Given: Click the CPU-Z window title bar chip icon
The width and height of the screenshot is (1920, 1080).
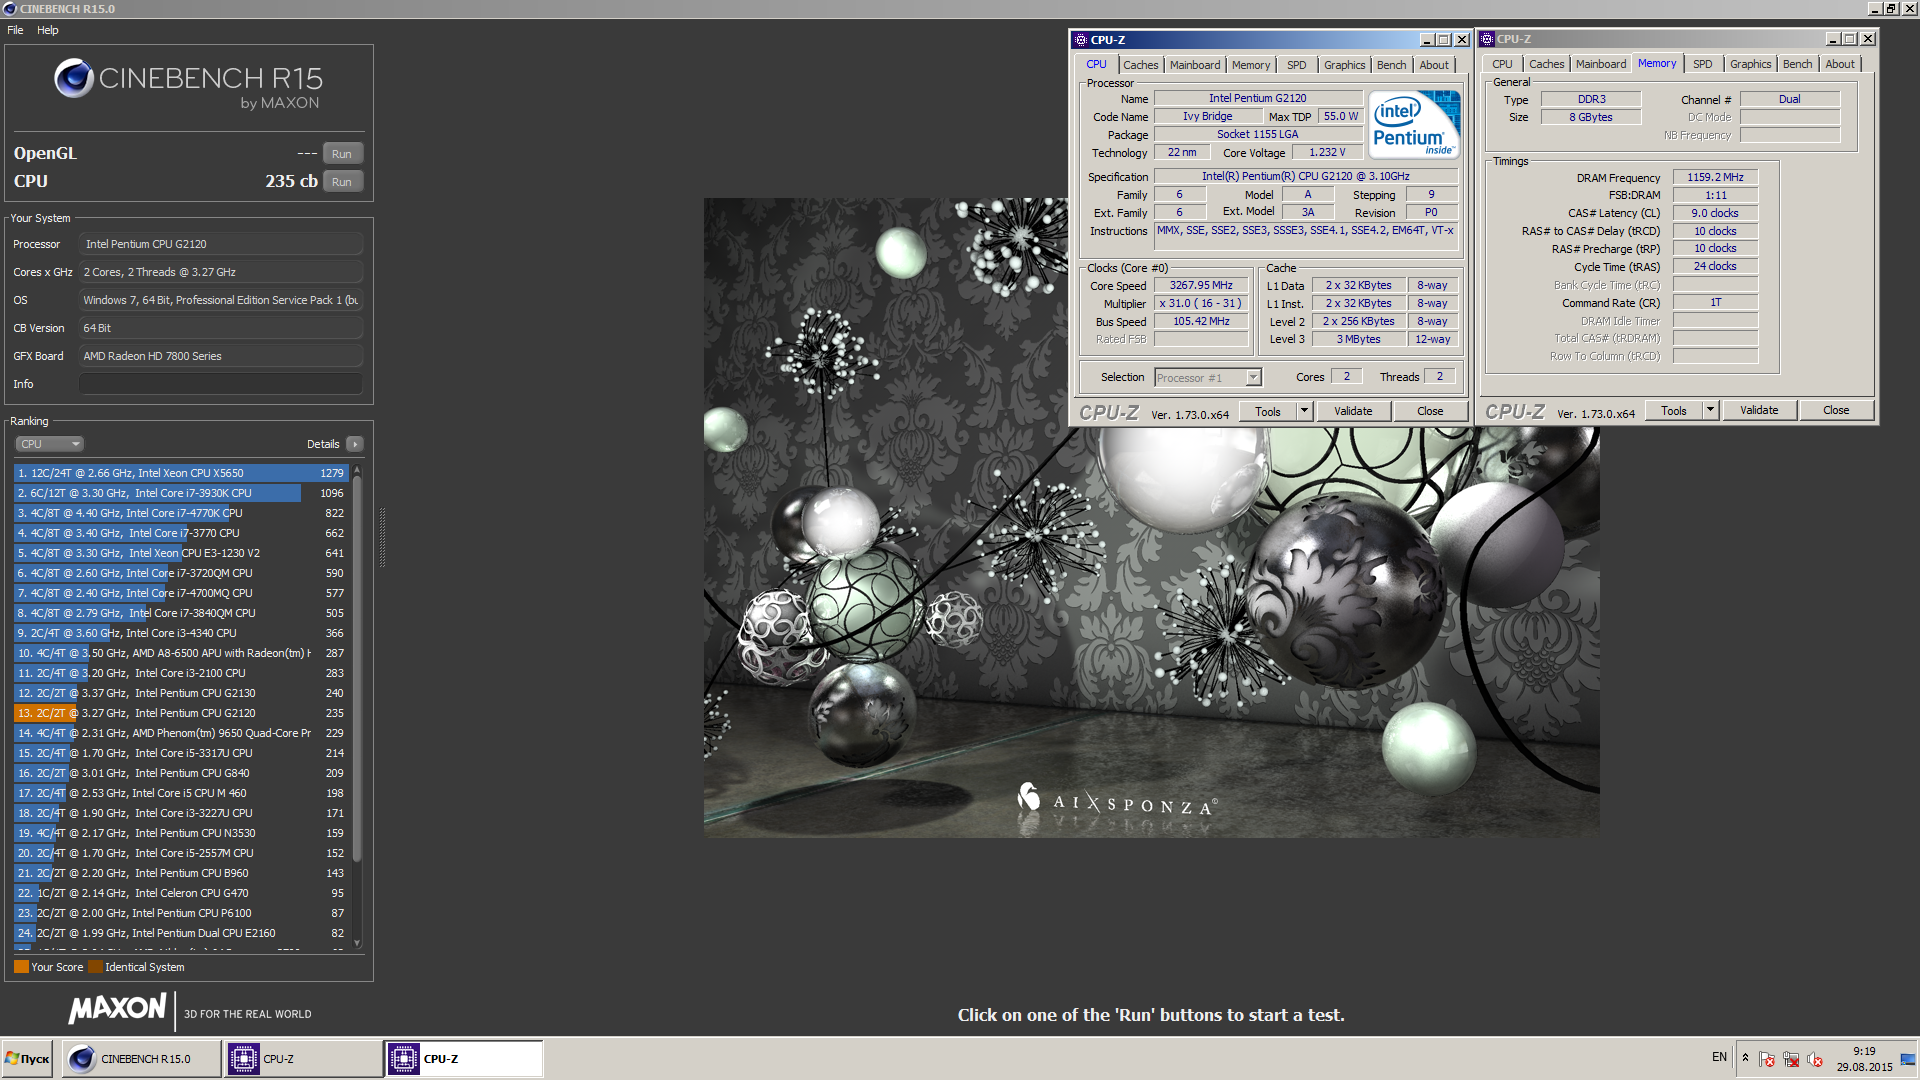Looking at the screenshot, I should point(1080,40).
